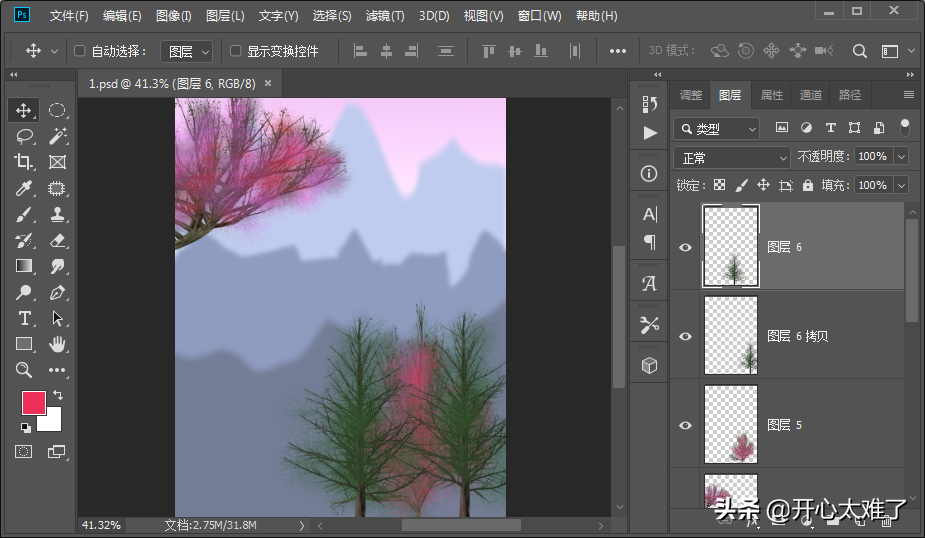
Task: Open the Actions panel play icon
Action: (x=650, y=133)
